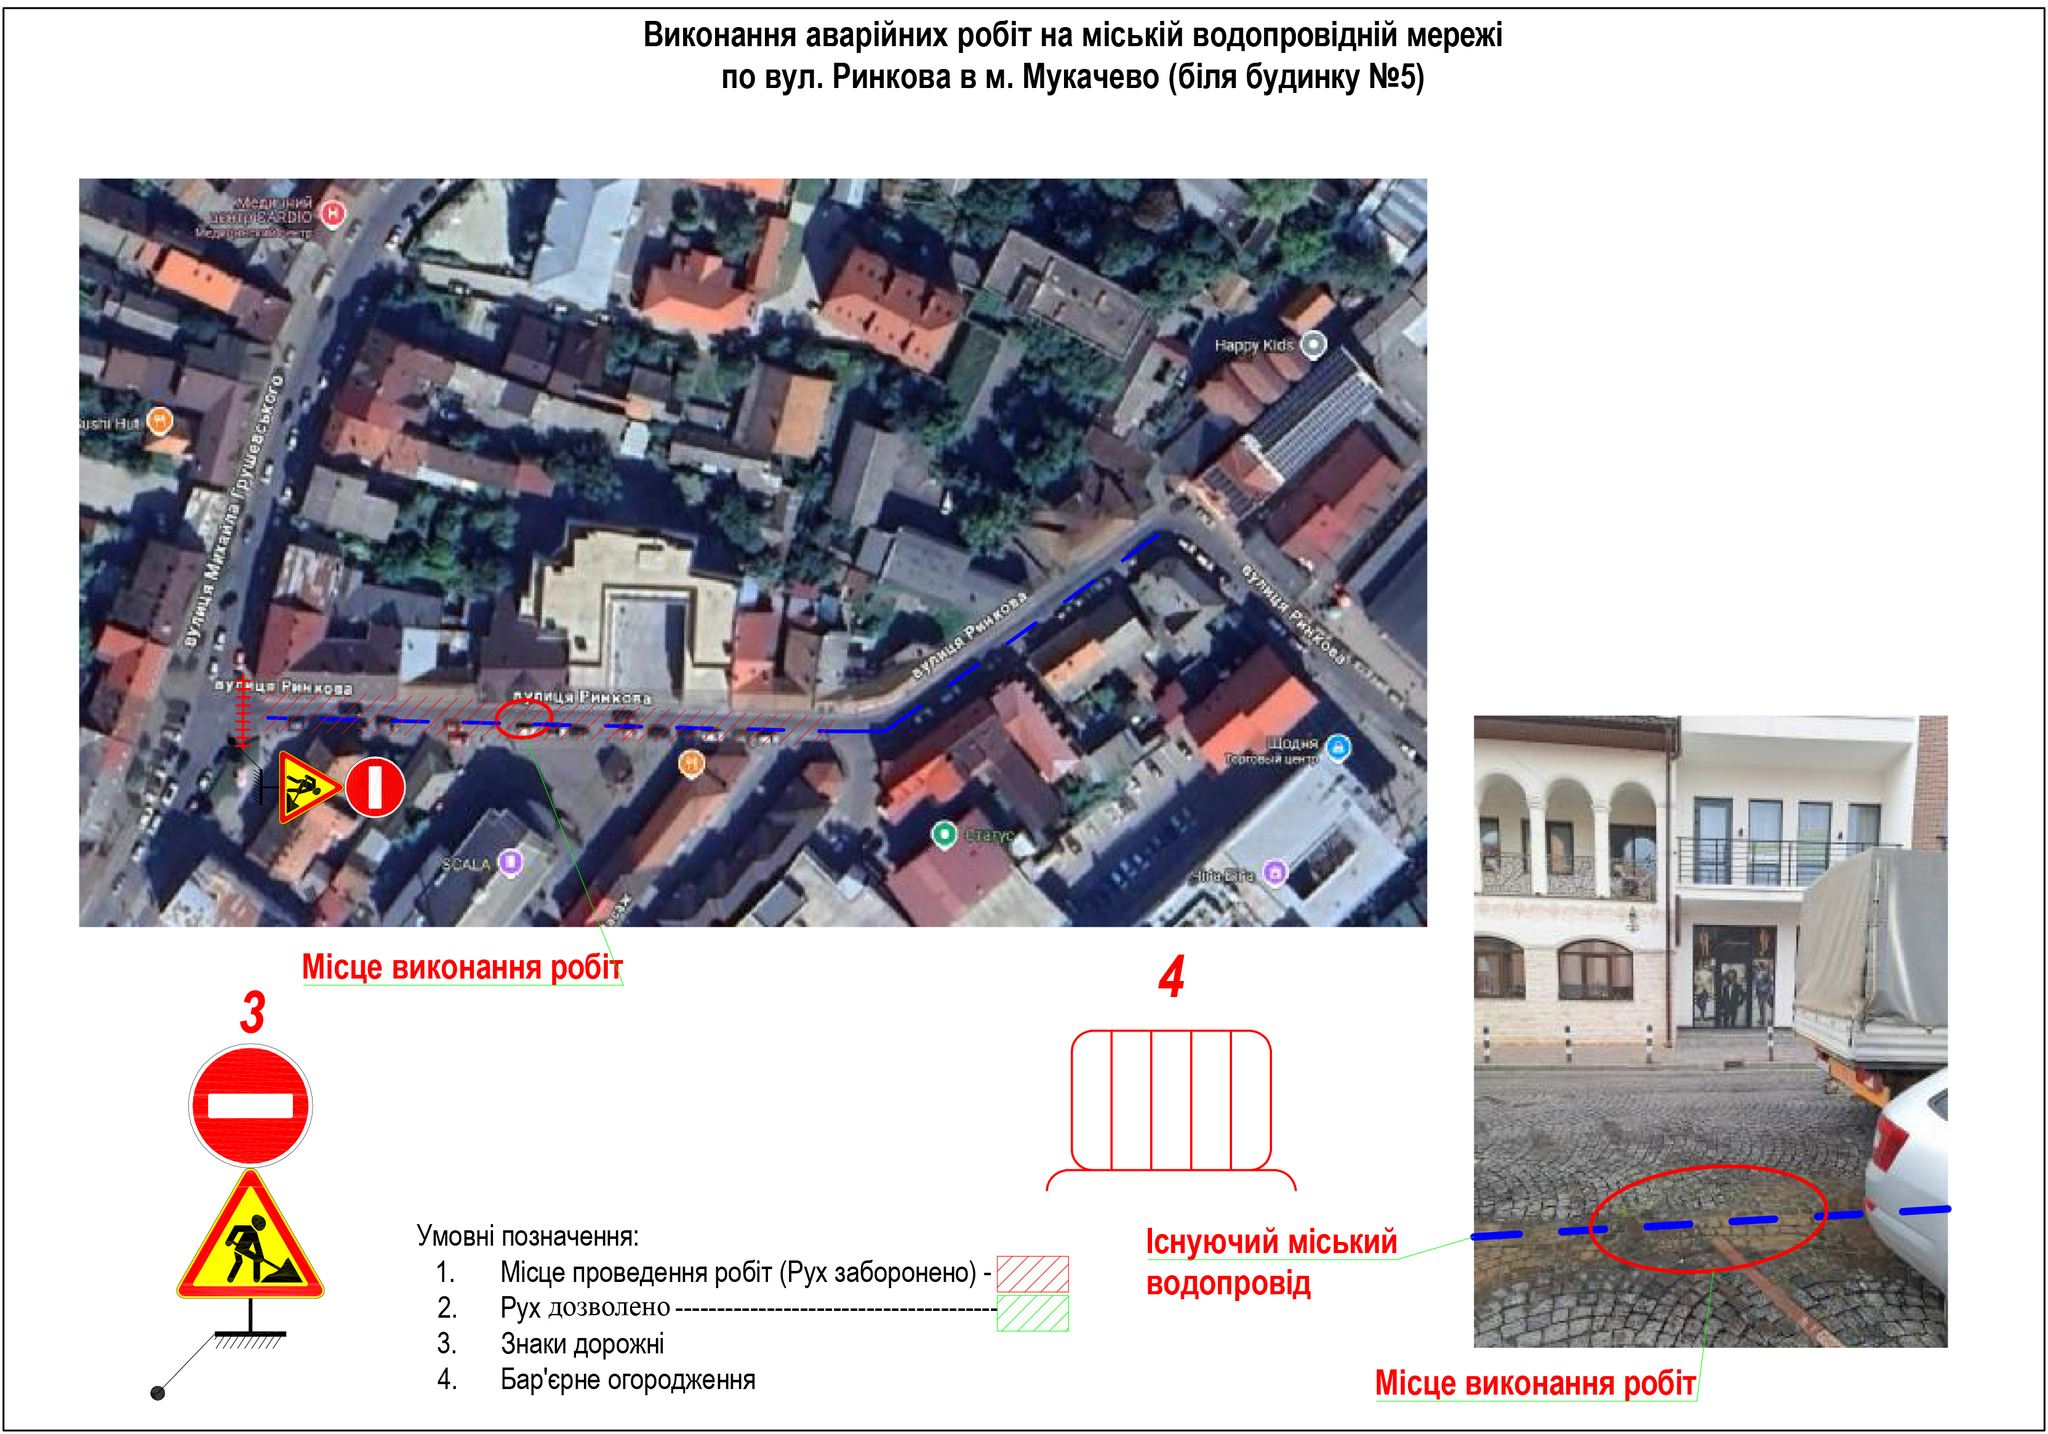
Task: Click the purple SCALA map marker
Action: 511,862
